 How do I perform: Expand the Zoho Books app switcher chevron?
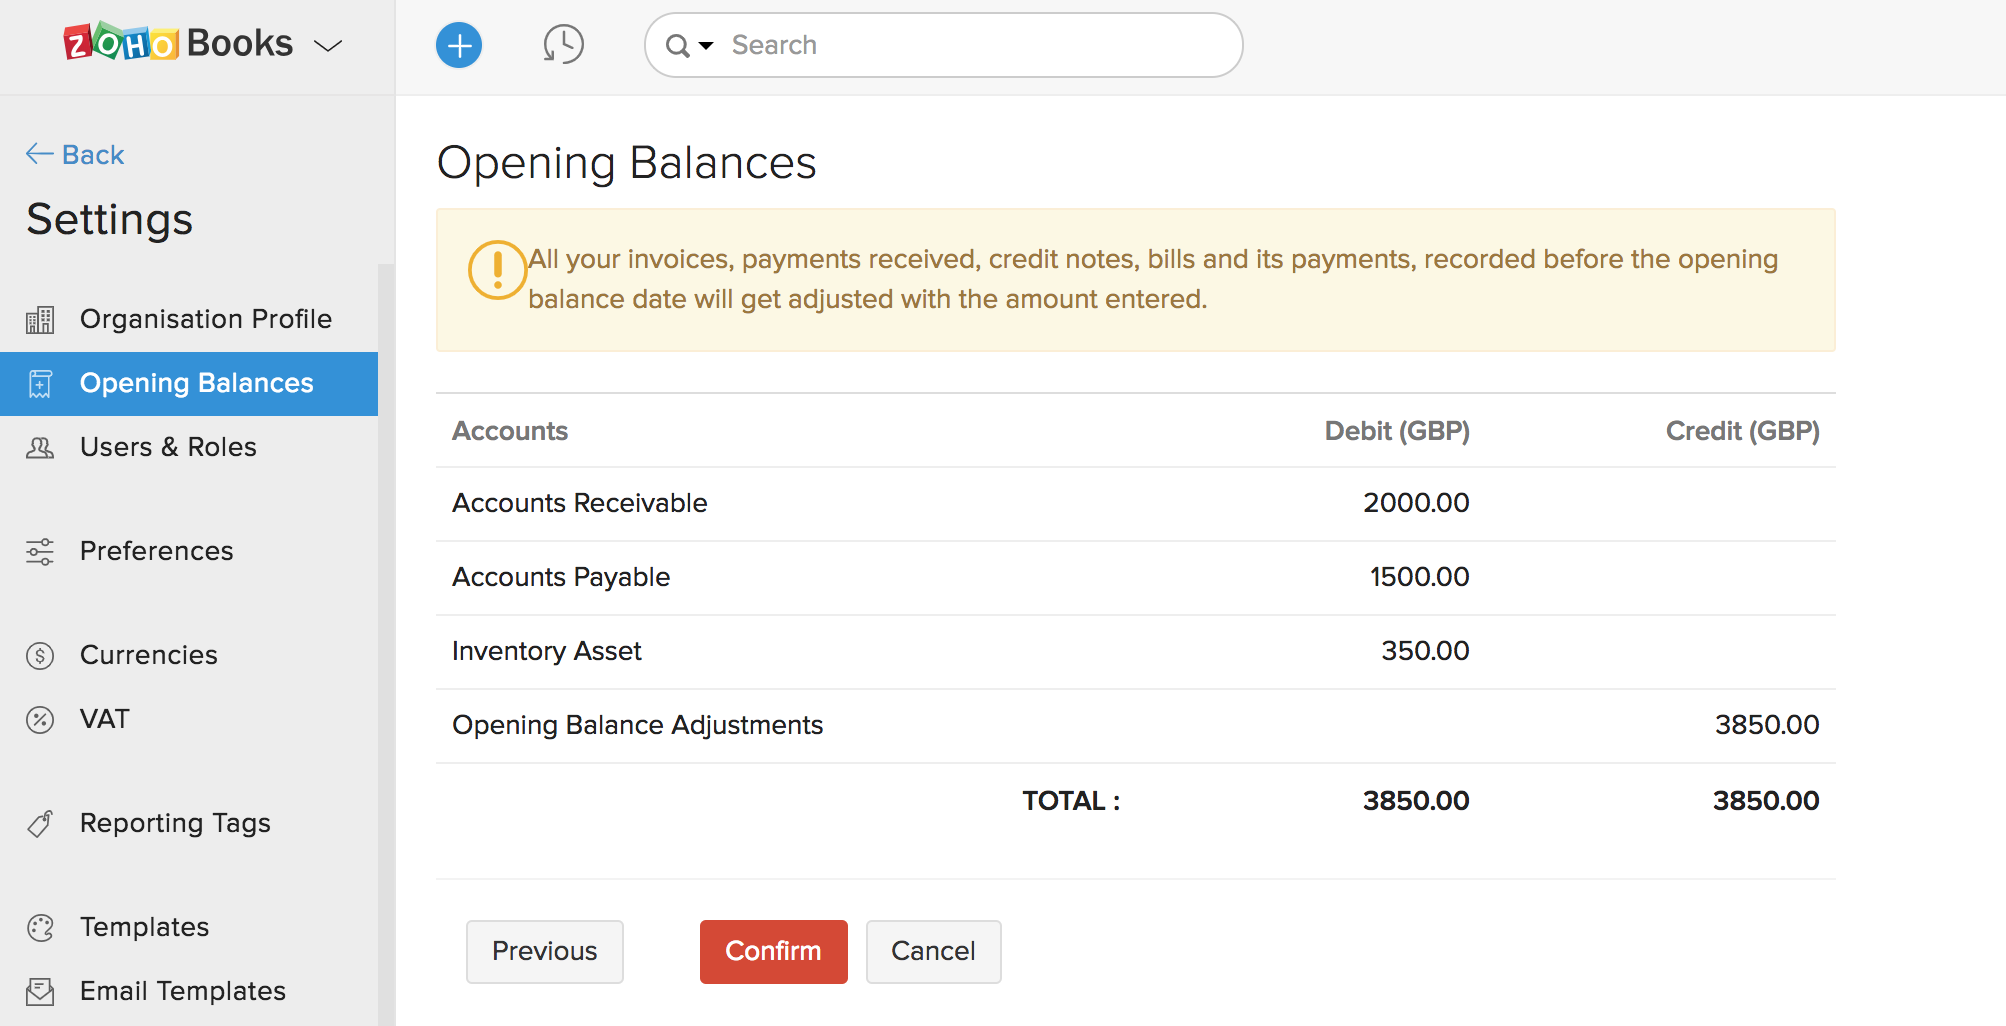tap(328, 46)
